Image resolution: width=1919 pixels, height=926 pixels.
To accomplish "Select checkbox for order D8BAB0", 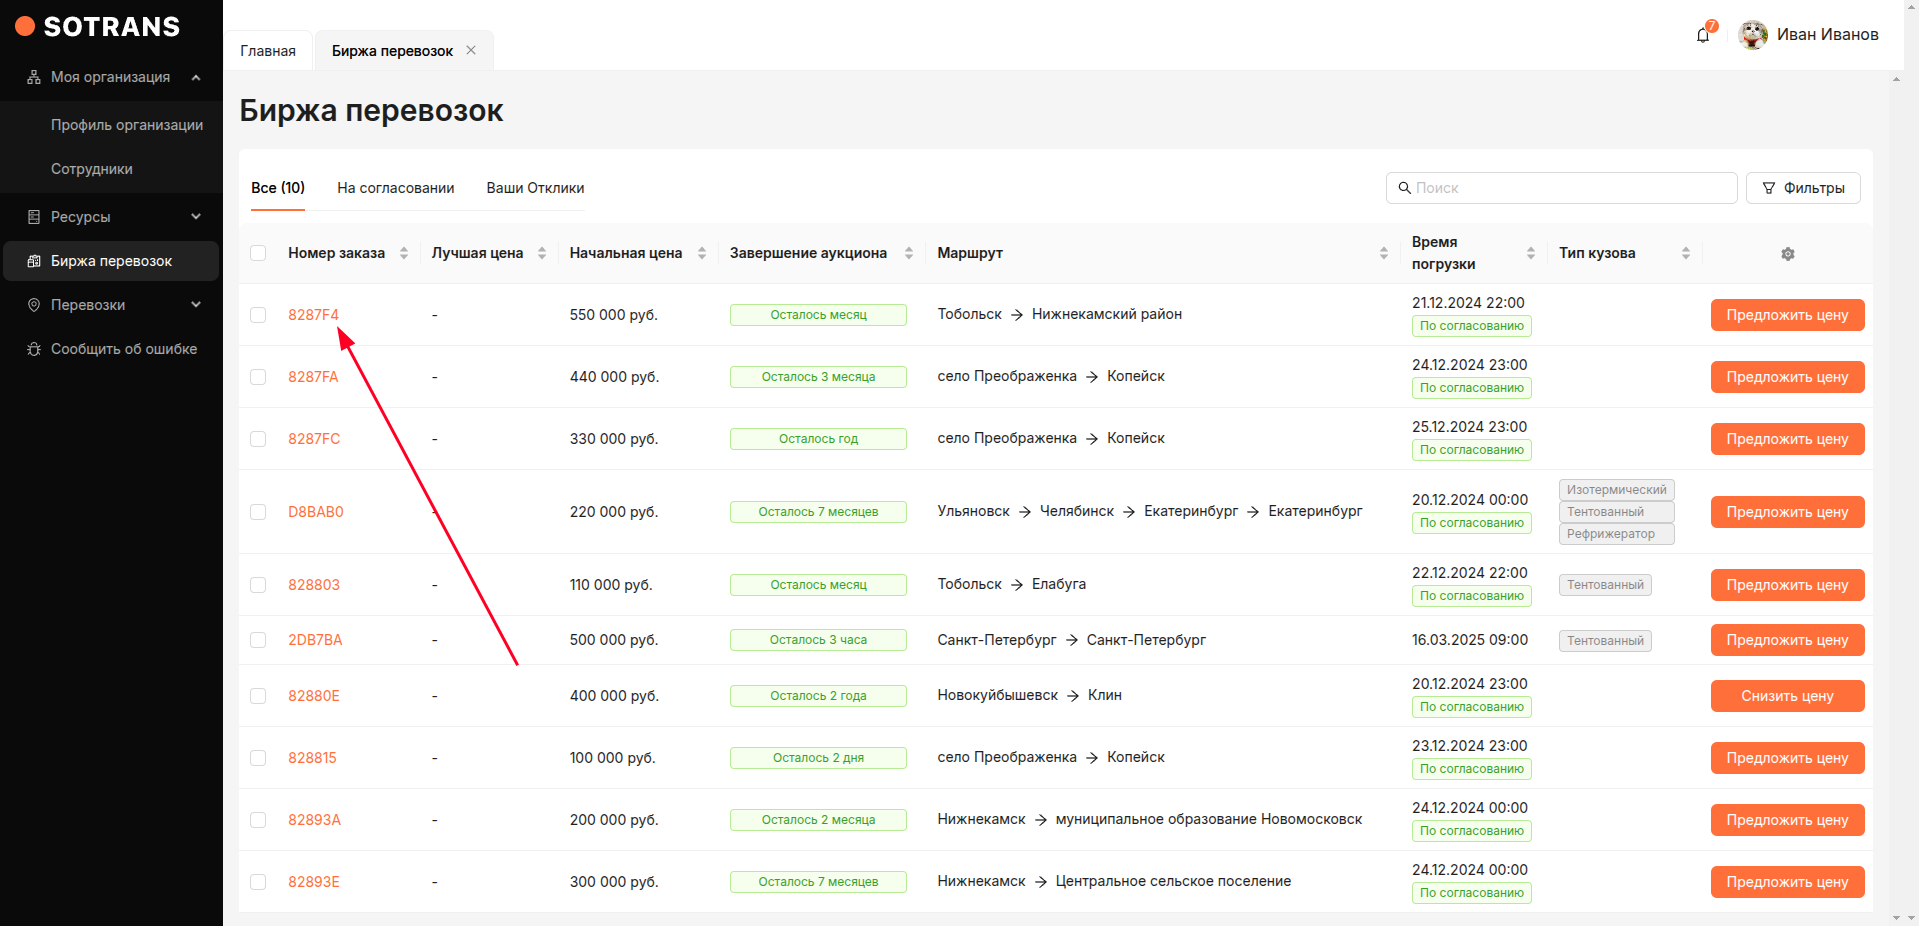I will (x=258, y=512).
